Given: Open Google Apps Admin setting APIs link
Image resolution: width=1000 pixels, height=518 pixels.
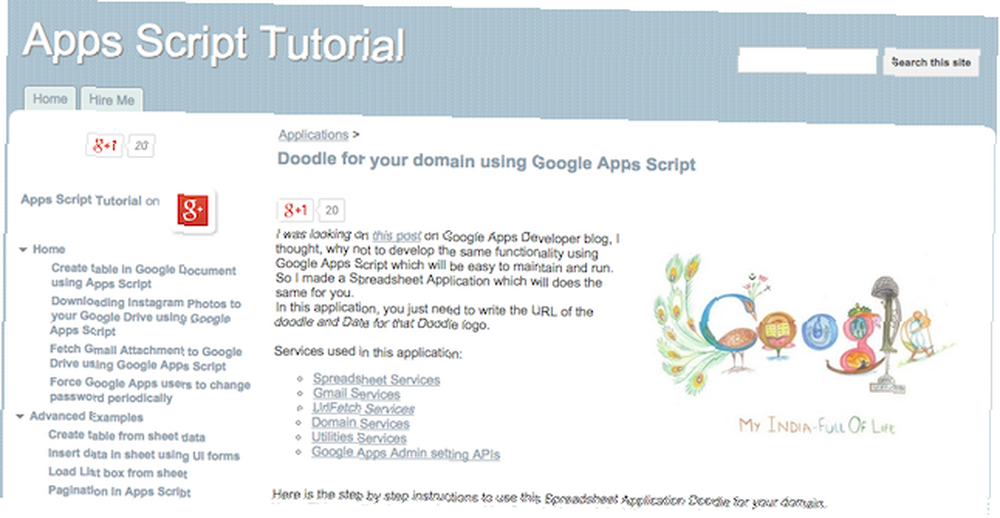Looking at the screenshot, I should click(x=406, y=454).
